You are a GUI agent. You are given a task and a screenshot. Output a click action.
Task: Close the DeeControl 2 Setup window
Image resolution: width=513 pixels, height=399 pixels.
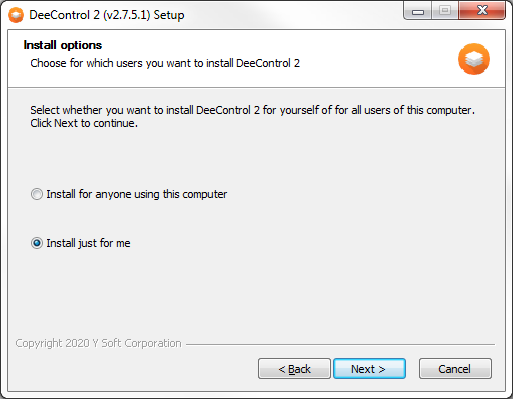[x=482, y=11]
